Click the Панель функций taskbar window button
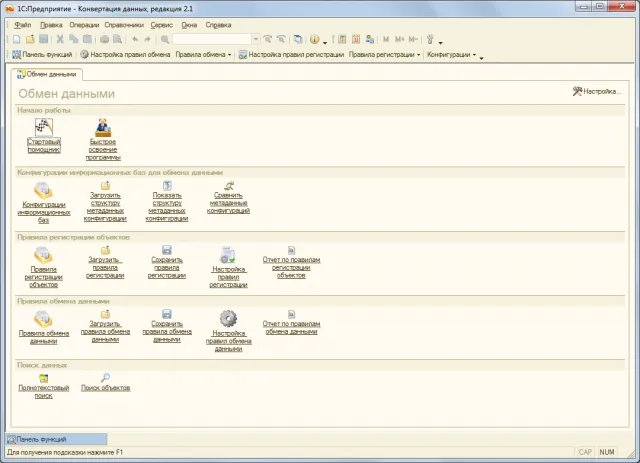 tap(56, 439)
